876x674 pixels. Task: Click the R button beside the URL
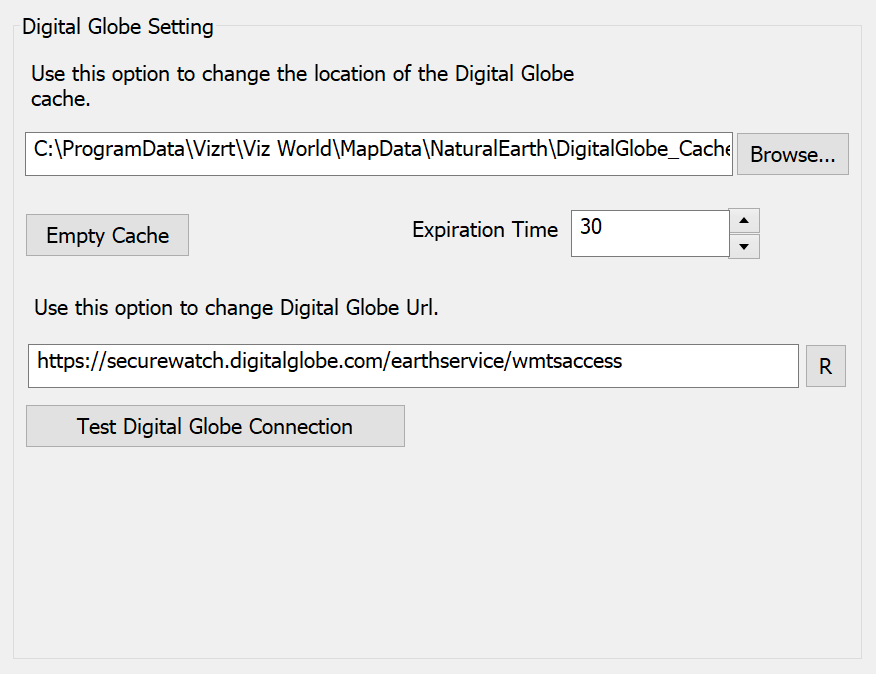coord(825,366)
